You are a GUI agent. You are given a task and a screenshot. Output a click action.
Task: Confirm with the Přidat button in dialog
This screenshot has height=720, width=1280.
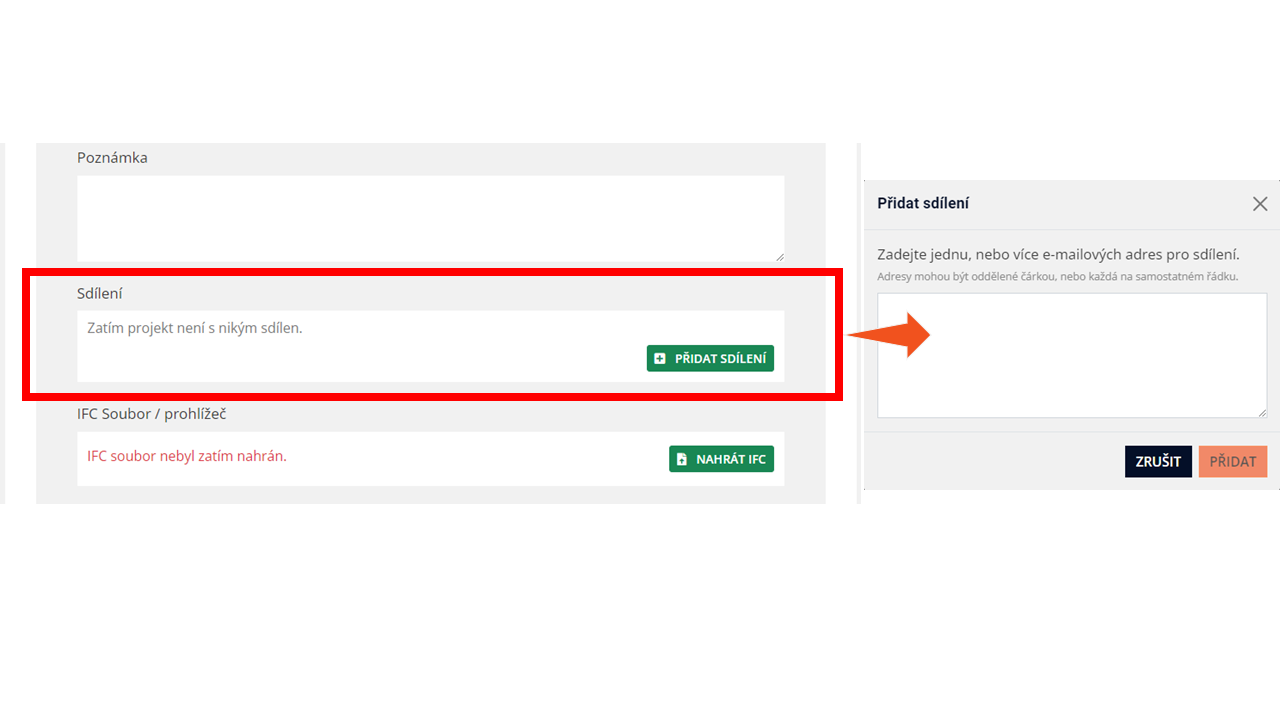[1233, 461]
